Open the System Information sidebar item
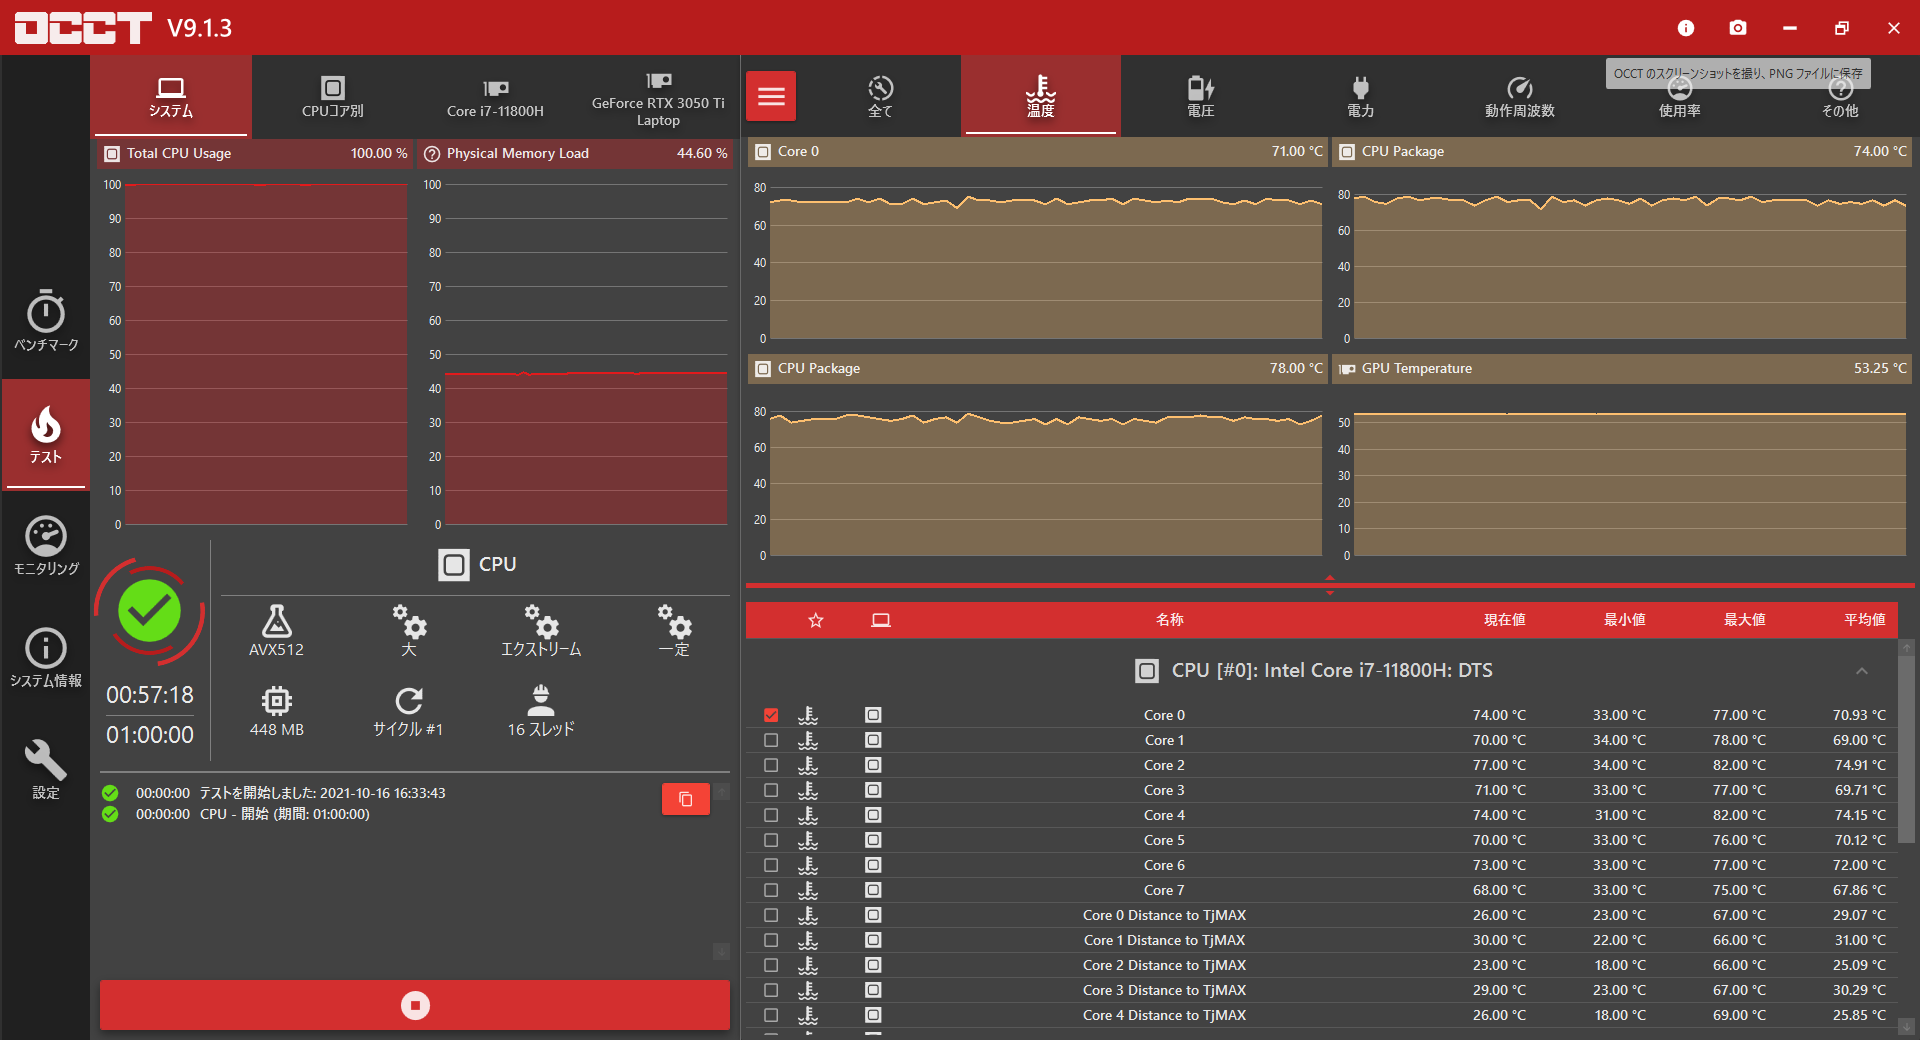This screenshot has width=1920, height=1040. click(x=46, y=658)
